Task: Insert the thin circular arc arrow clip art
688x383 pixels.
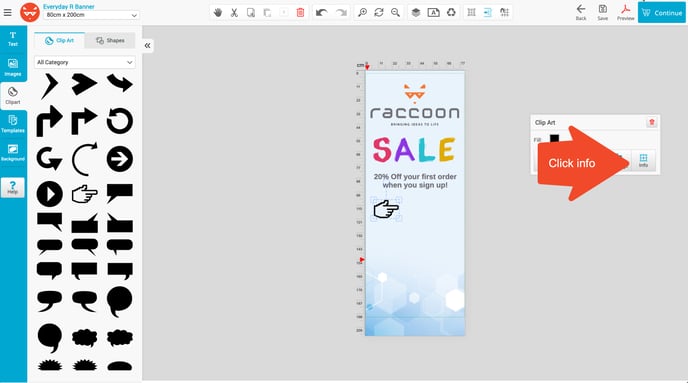Action: [x=84, y=159]
